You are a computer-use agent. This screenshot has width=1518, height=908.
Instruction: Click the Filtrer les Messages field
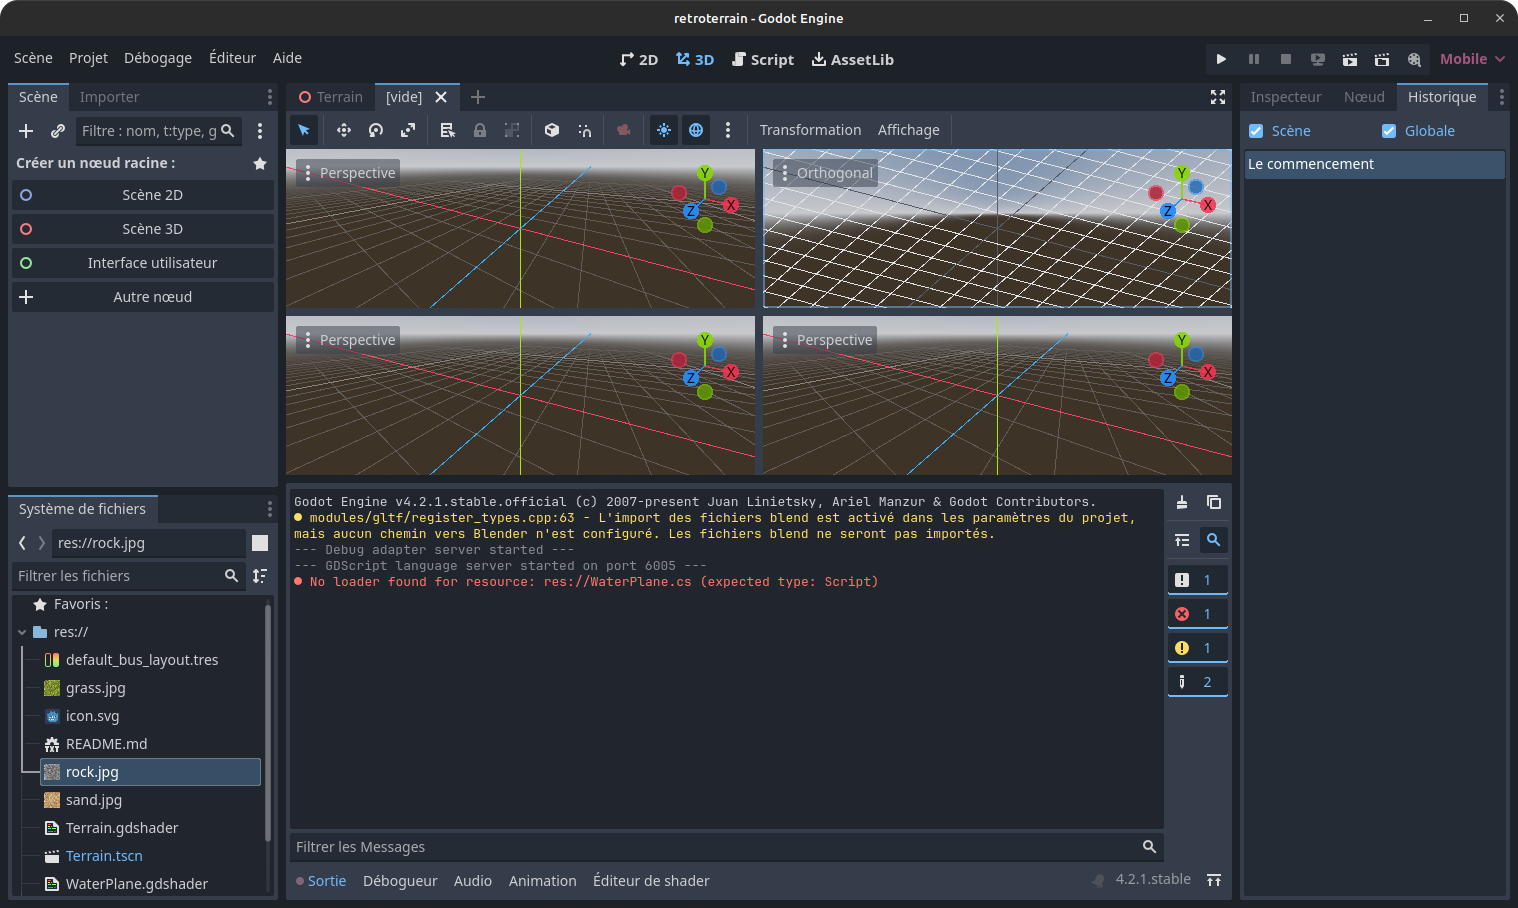715,847
